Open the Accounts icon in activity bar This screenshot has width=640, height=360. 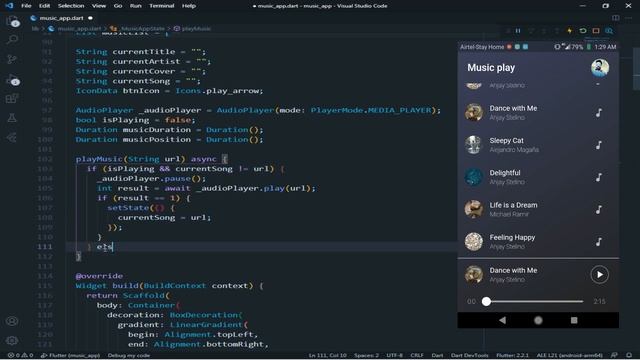(x=12, y=321)
